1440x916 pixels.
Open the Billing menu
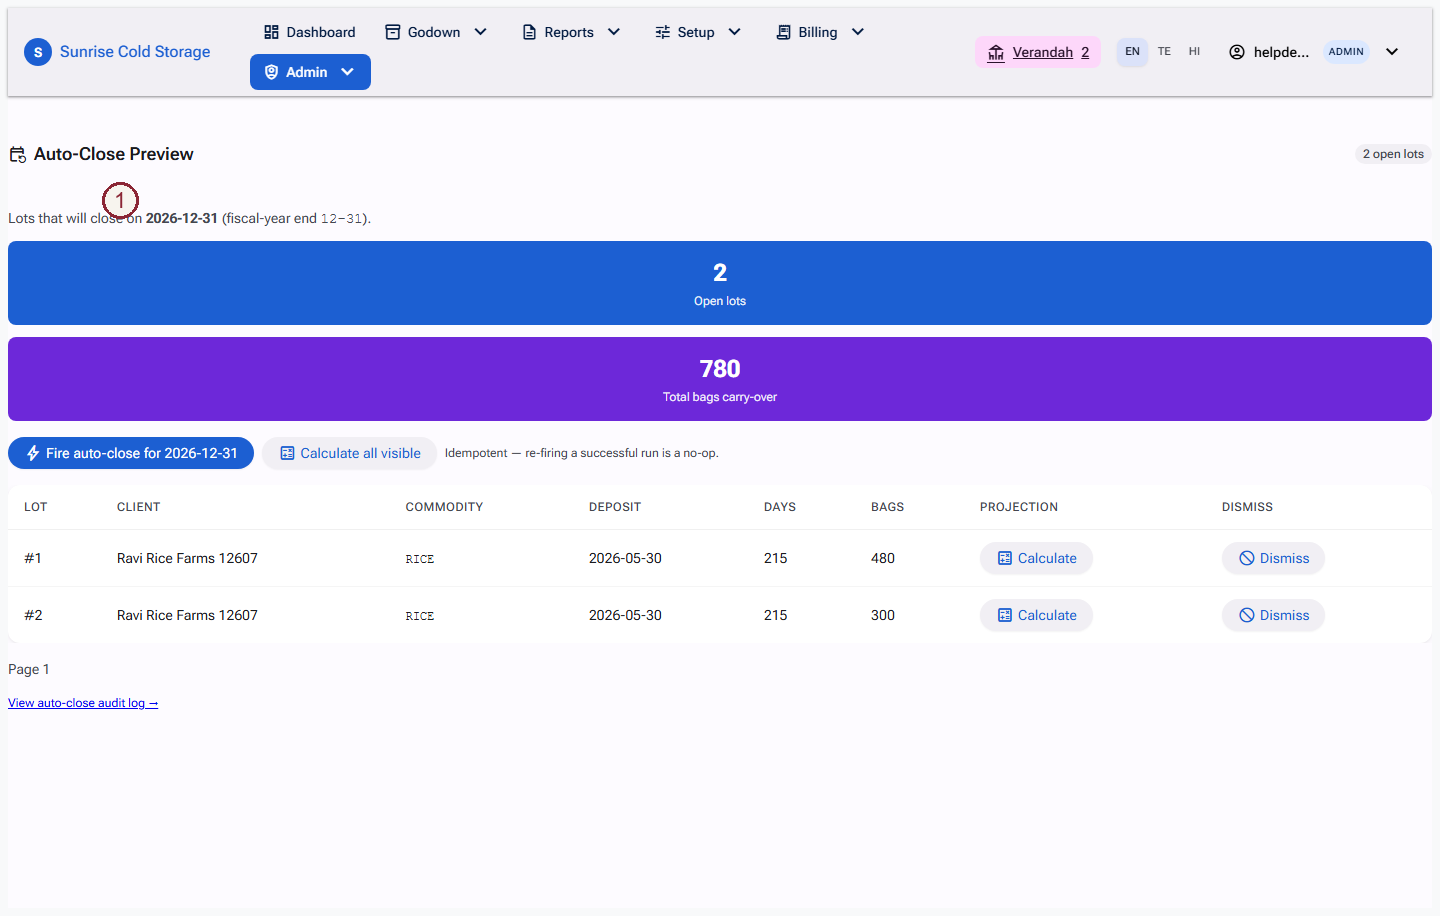(820, 32)
